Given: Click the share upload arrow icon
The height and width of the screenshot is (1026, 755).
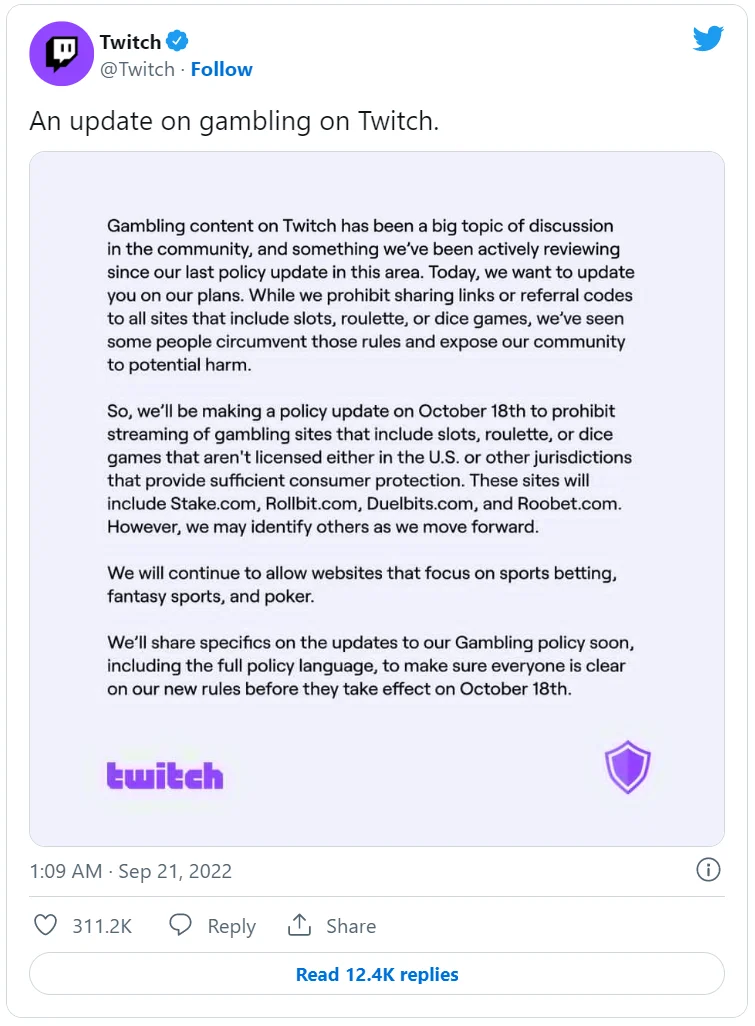Looking at the screenshot, I should (299, 925).
